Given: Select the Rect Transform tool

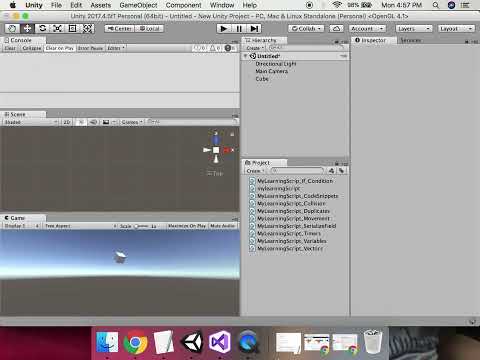Looking at the screenshot, I should [72, 28].
